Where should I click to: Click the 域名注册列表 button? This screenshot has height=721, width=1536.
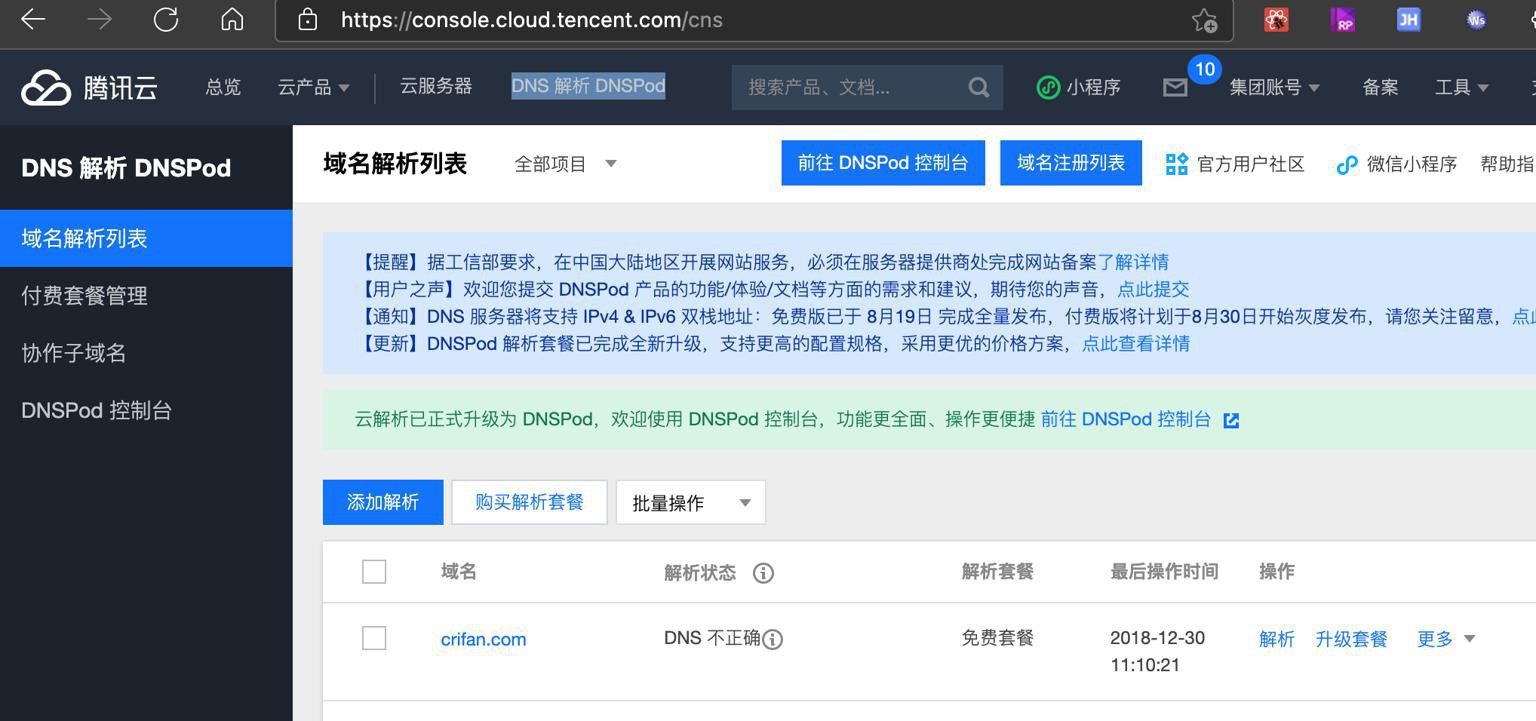coord(1071,163)
